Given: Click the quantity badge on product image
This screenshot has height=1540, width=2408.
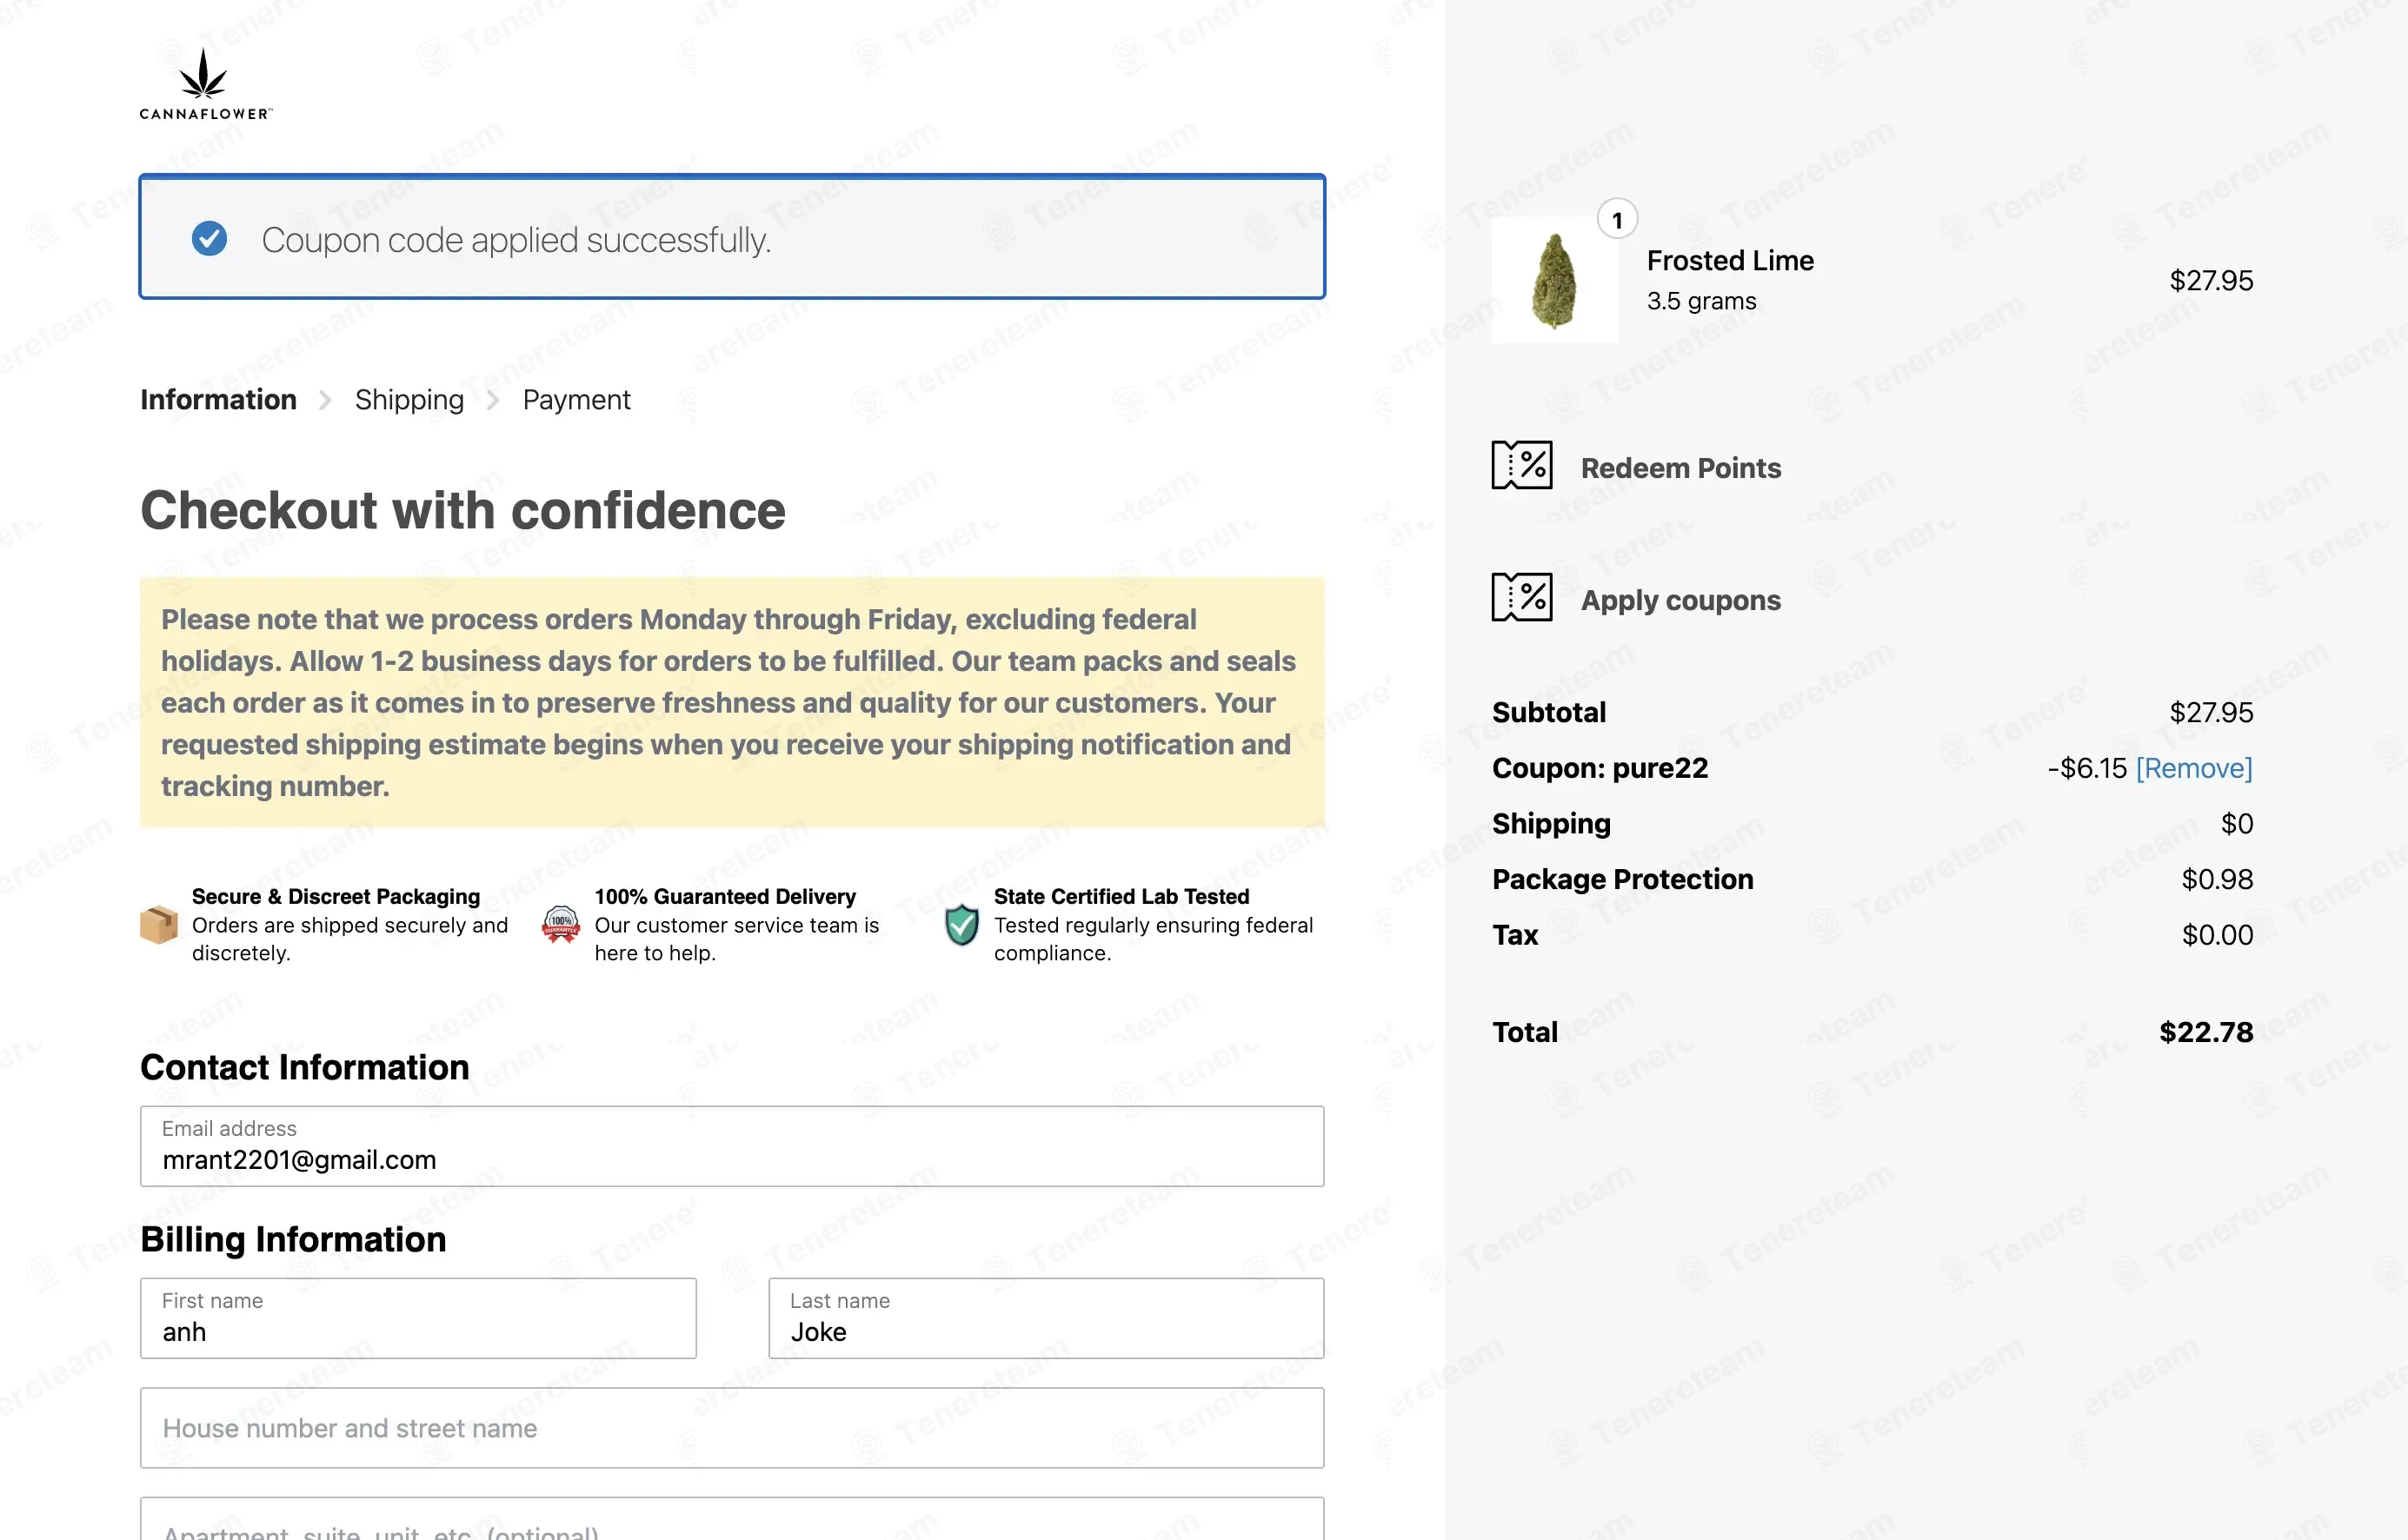Looking at the screenshot, I should 1617,219.
